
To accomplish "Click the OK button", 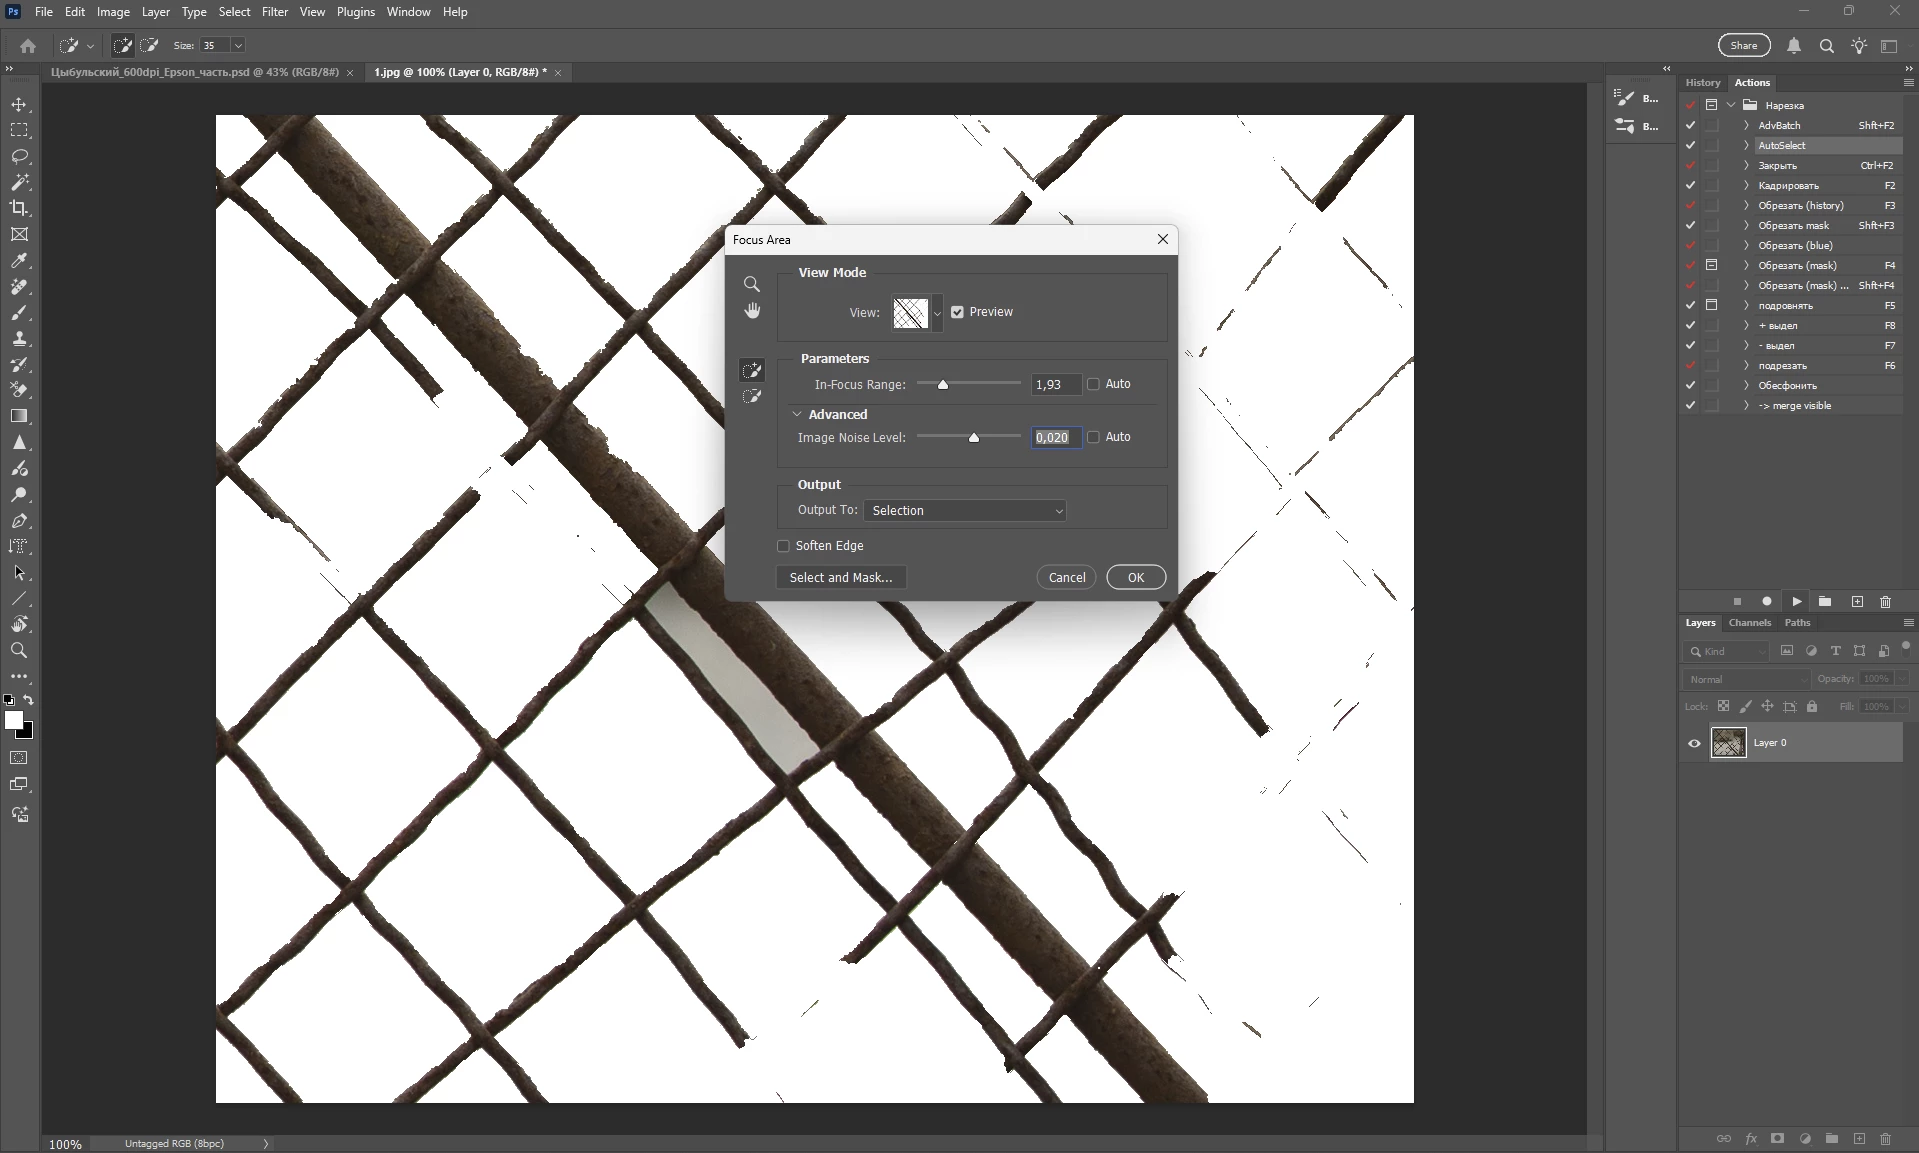I will pyautogui.click(x=1136, y=578).
